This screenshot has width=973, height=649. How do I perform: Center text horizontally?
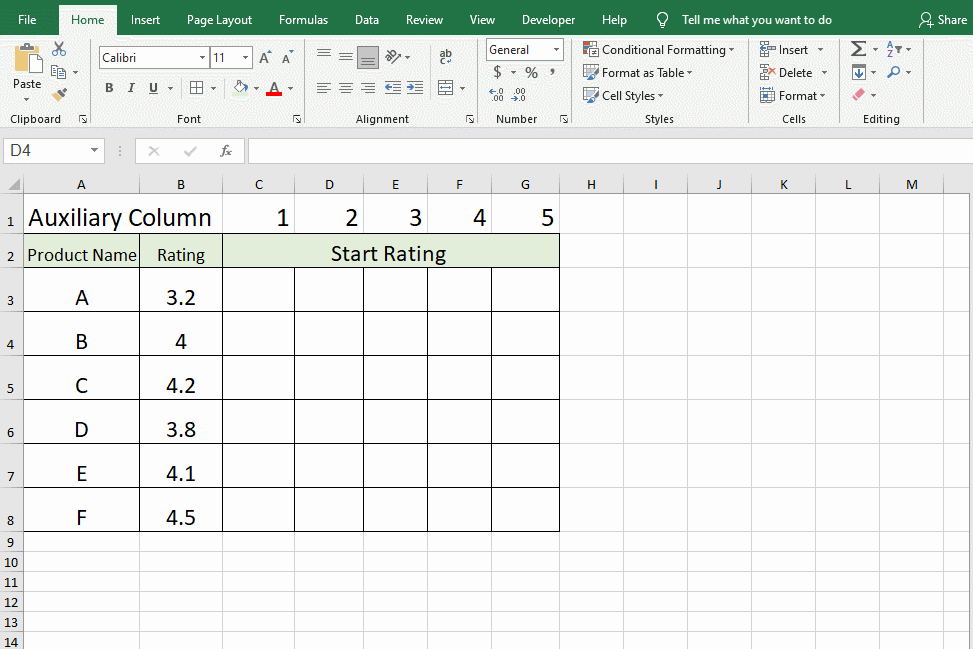(x=346, y=88)
